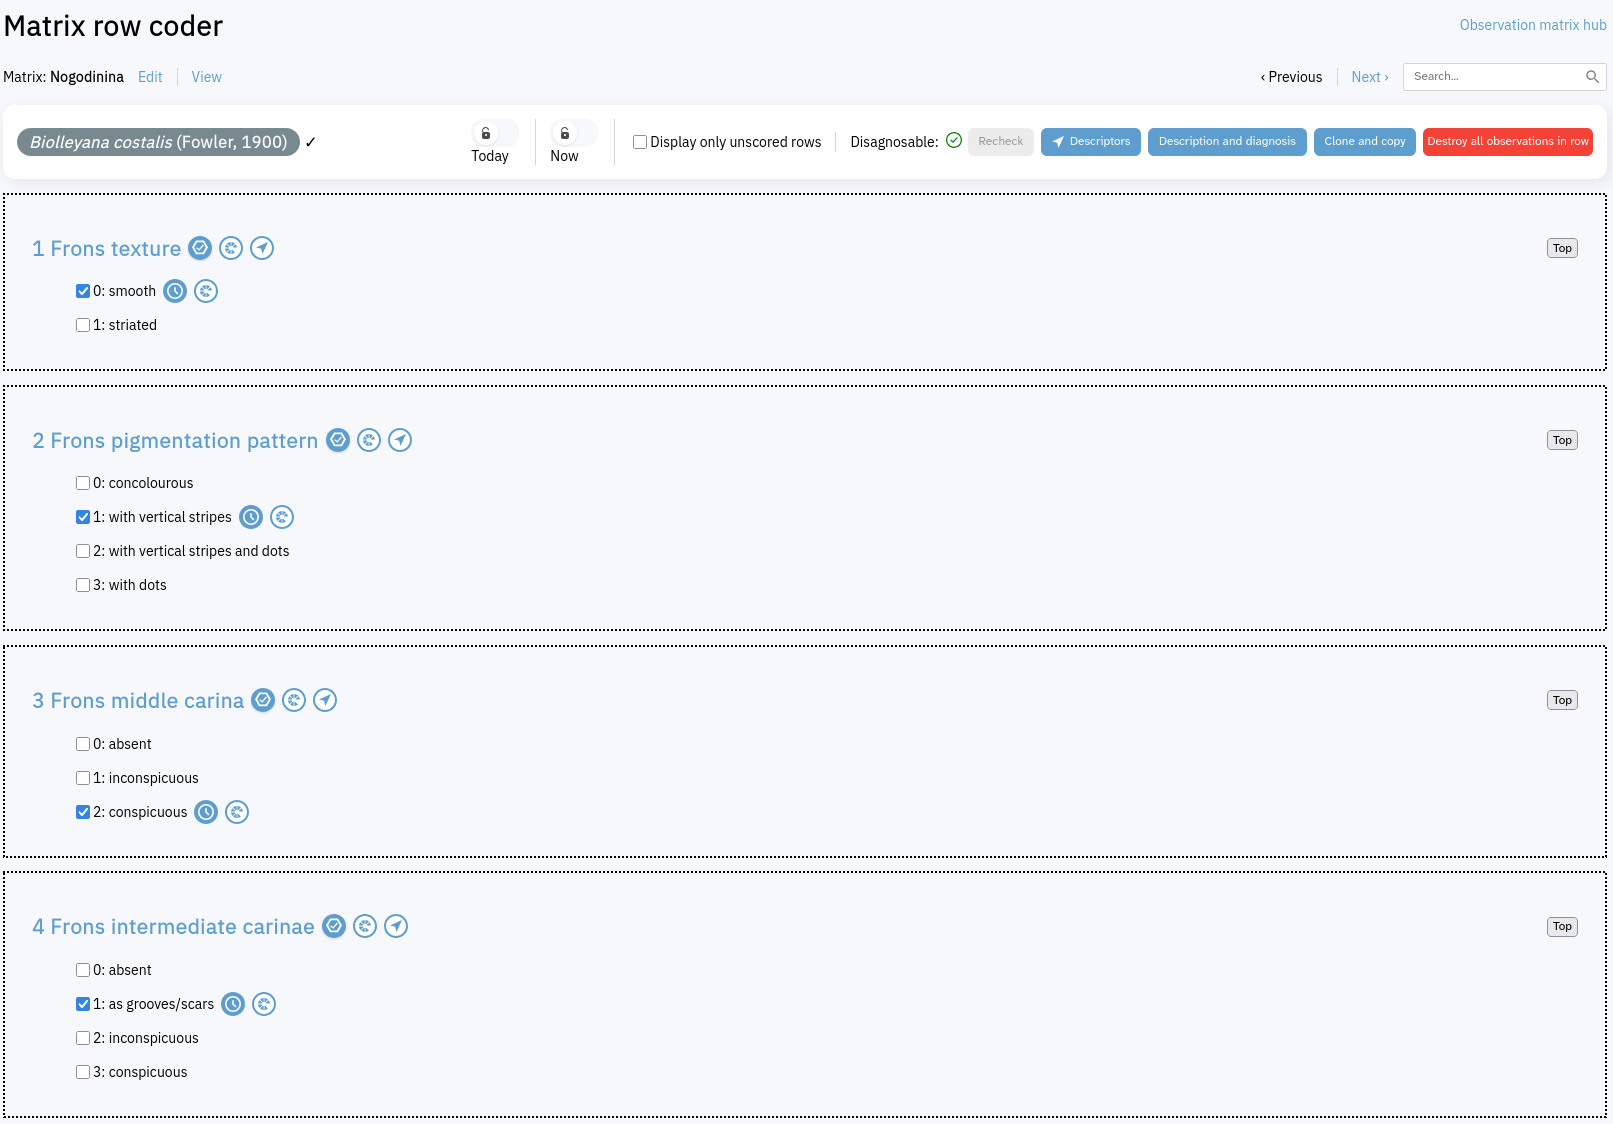Image resolution: width=1613 pixels, height=1124 pixels.
Task: Focus the Search input field
Action: [x=1494, y=77]
